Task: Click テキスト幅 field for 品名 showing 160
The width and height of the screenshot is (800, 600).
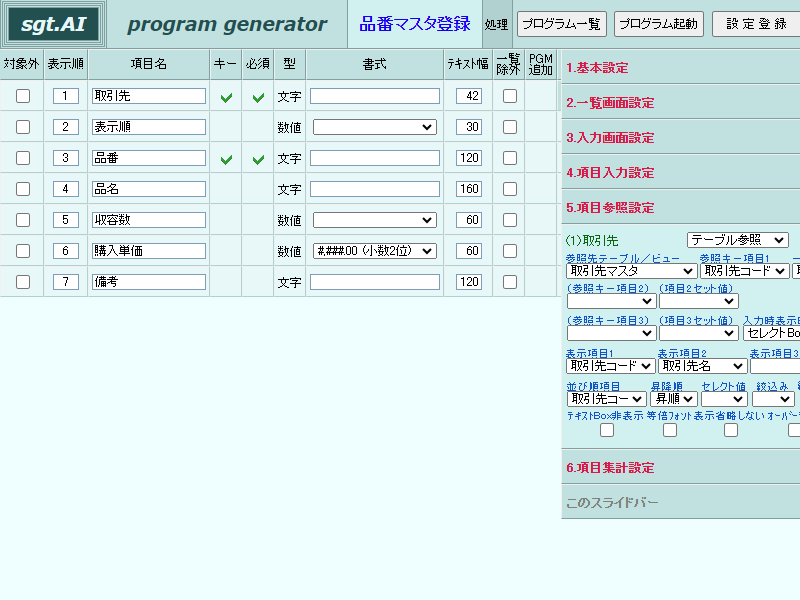Action: pos(469,189)
